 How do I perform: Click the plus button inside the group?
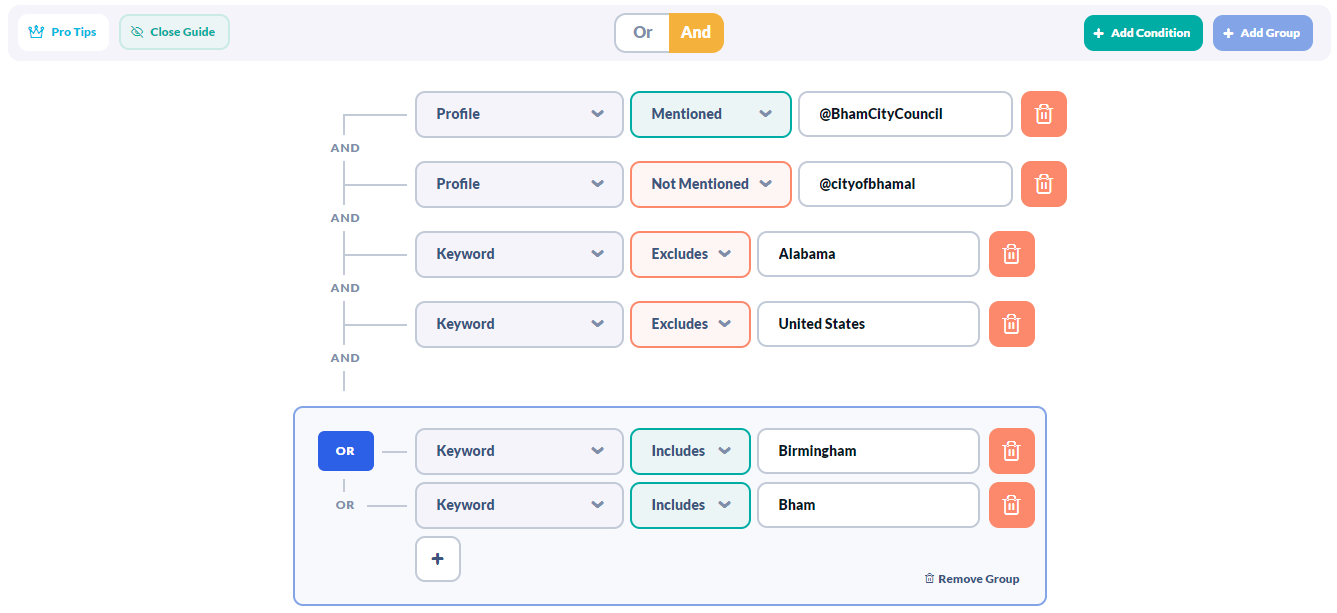(438, 559)
